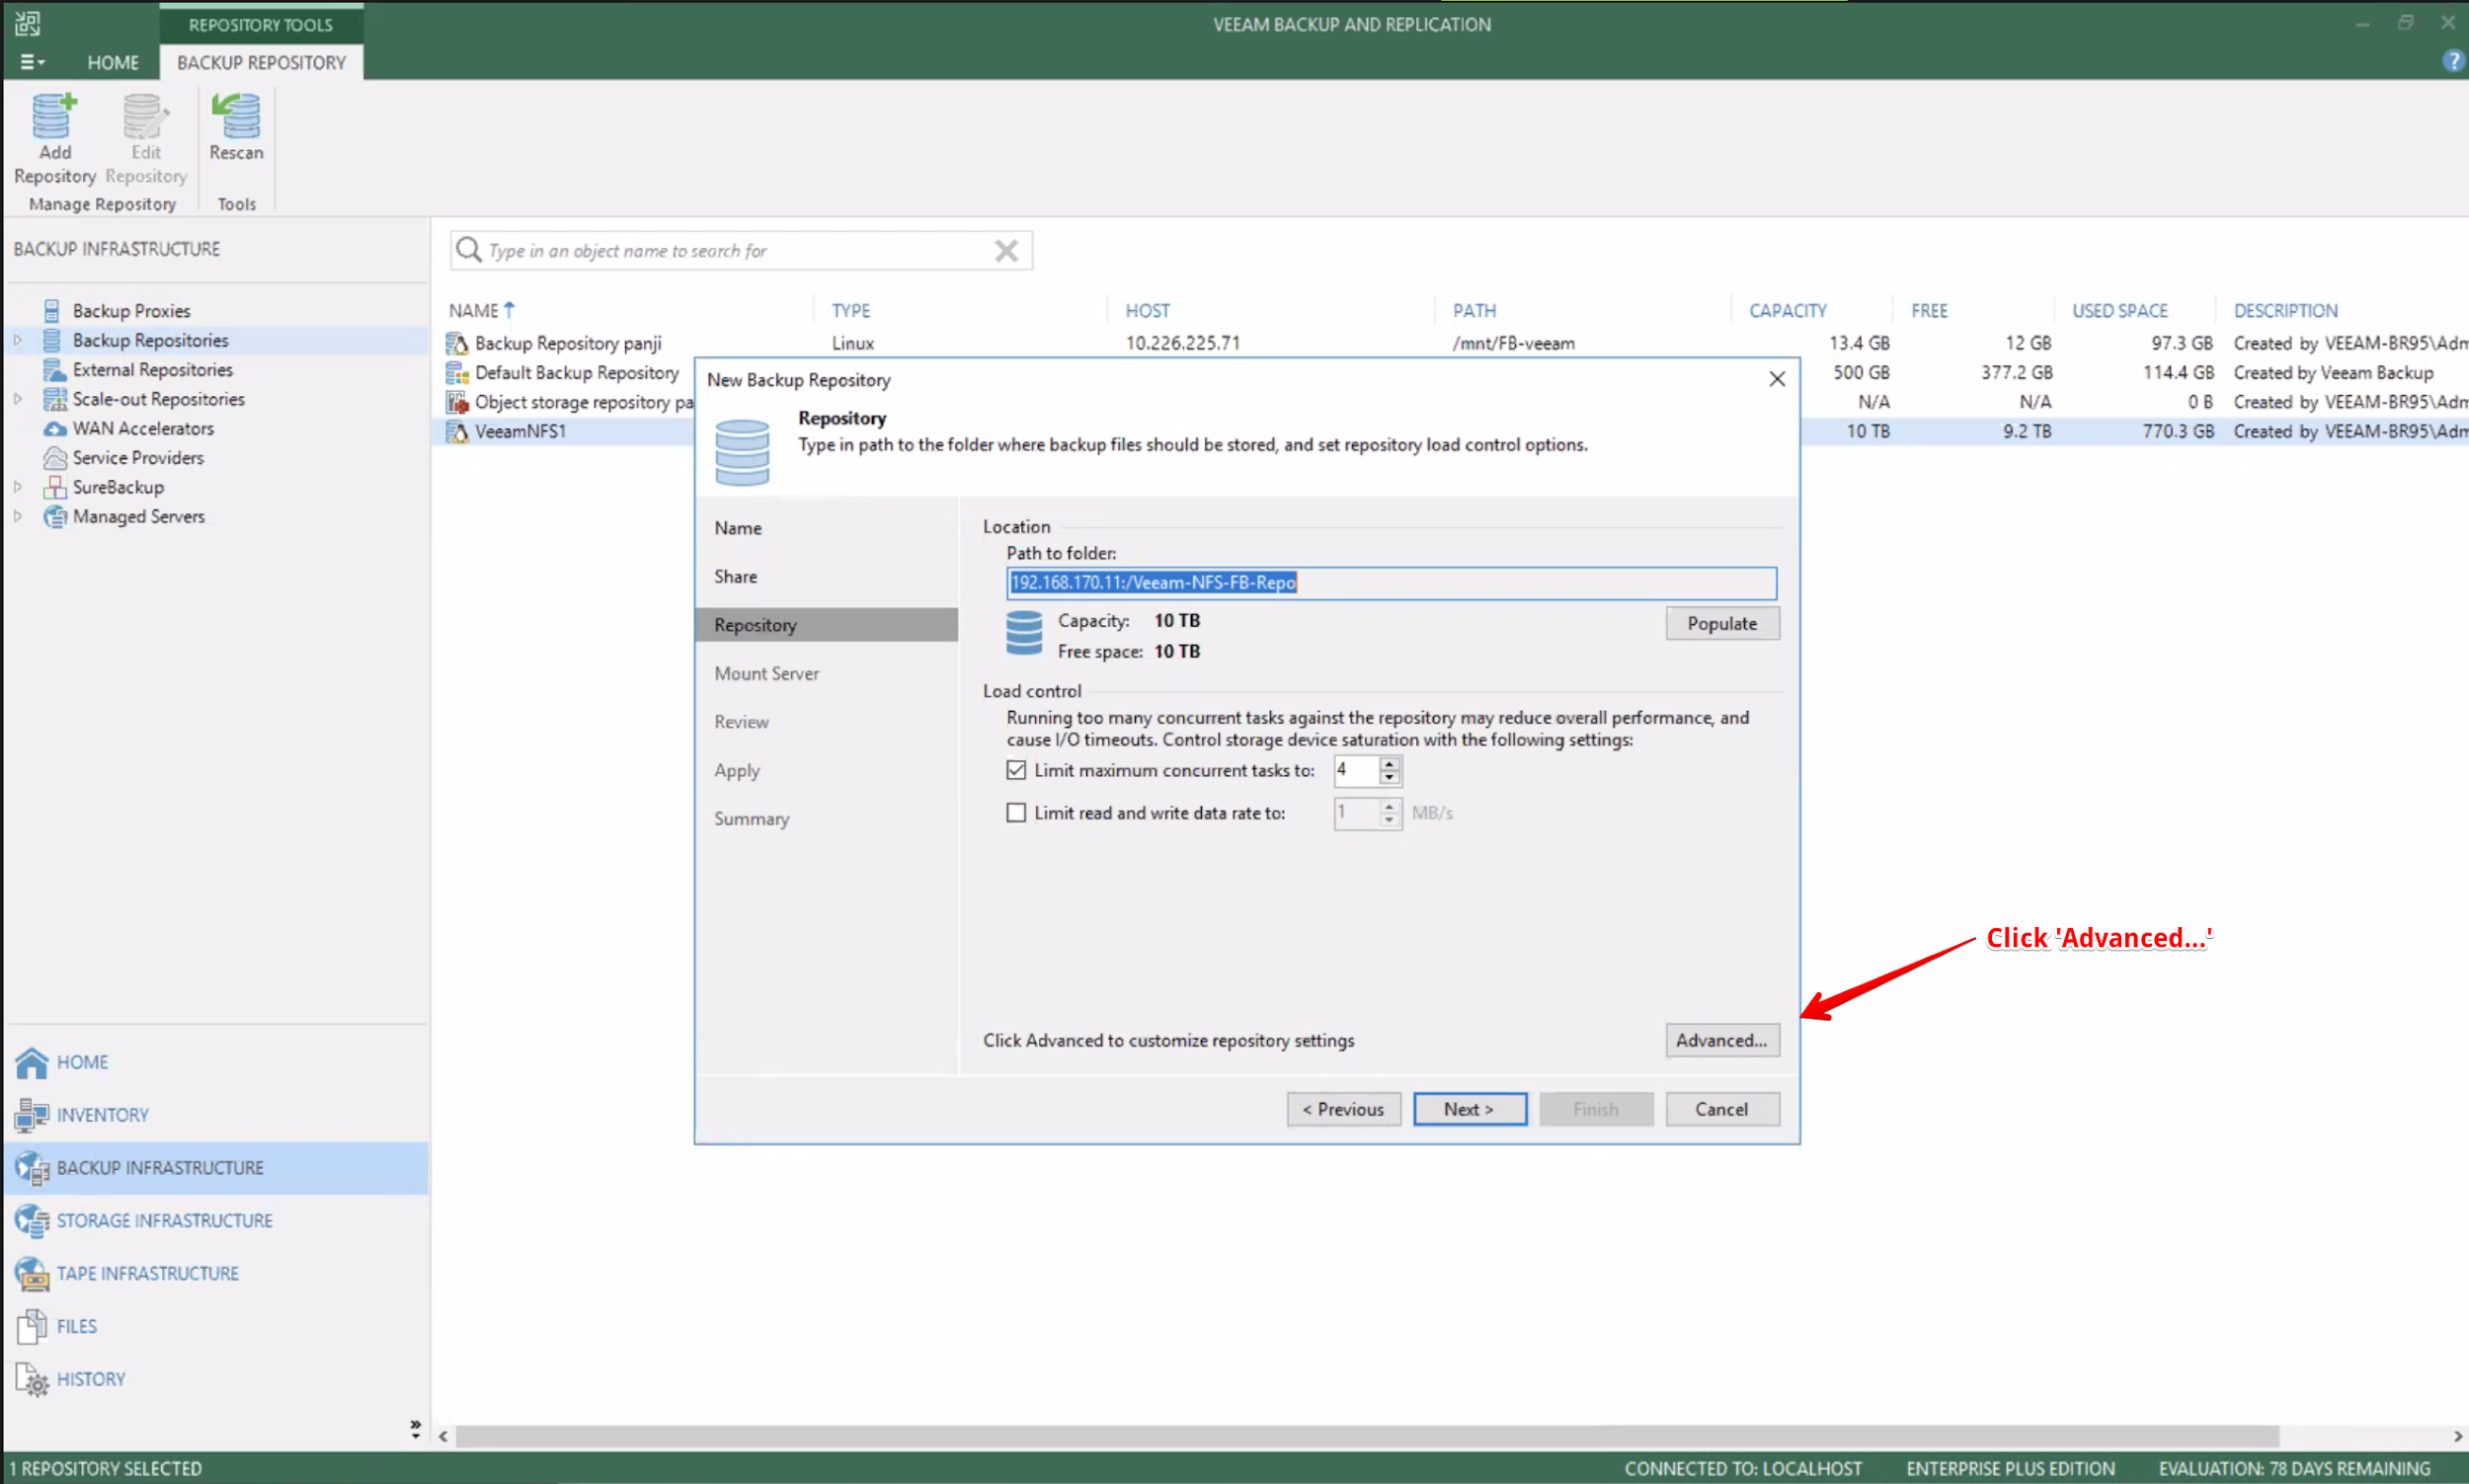Viewport: 2469px width, 1484px height.
Task: Expand the Scale-out Repositories tree arrow
Action: 17,399
